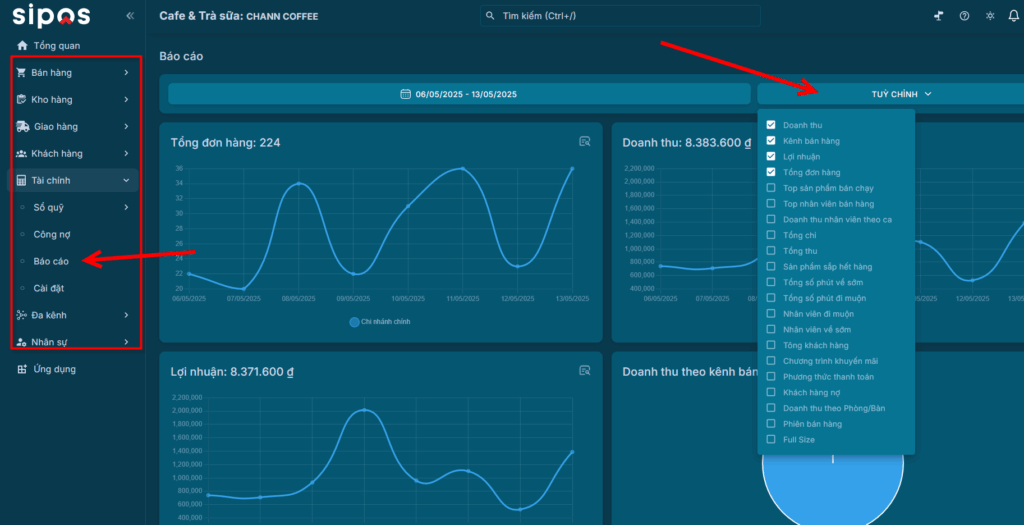Uncheck the Lợi nhuận checkbox
The height and width of the screenshot is (525, 1024).
click(771, 156)
